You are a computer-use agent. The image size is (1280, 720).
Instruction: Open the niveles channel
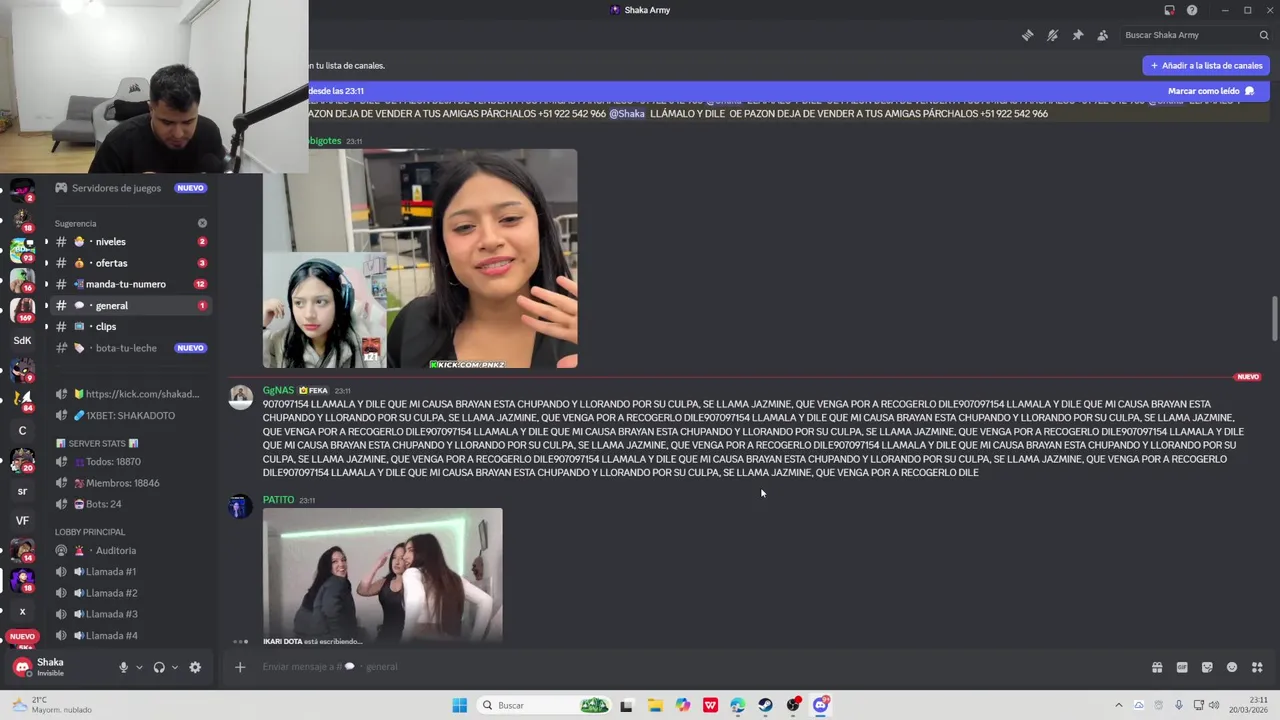[129, 242]
